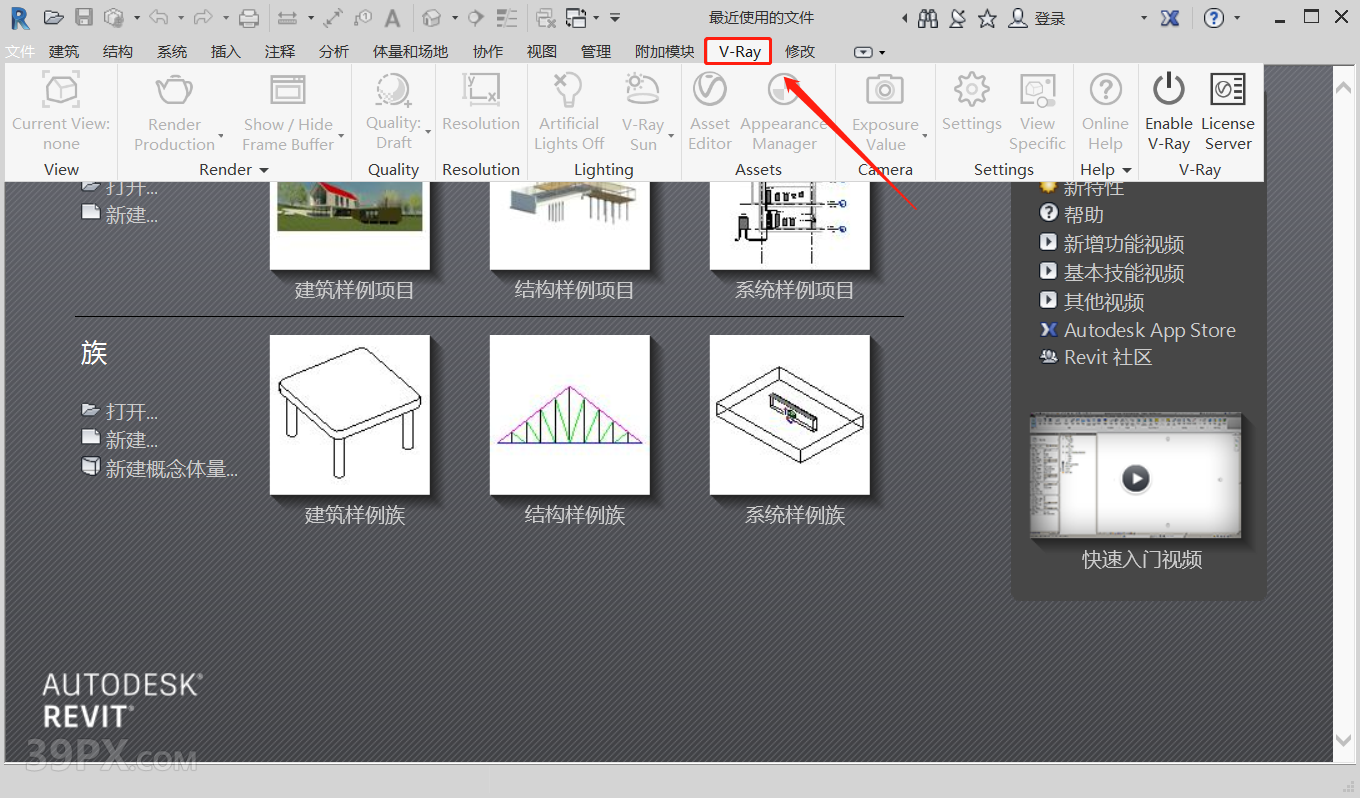Open the Quality Draft dropdown arrow

coord(428,132)
